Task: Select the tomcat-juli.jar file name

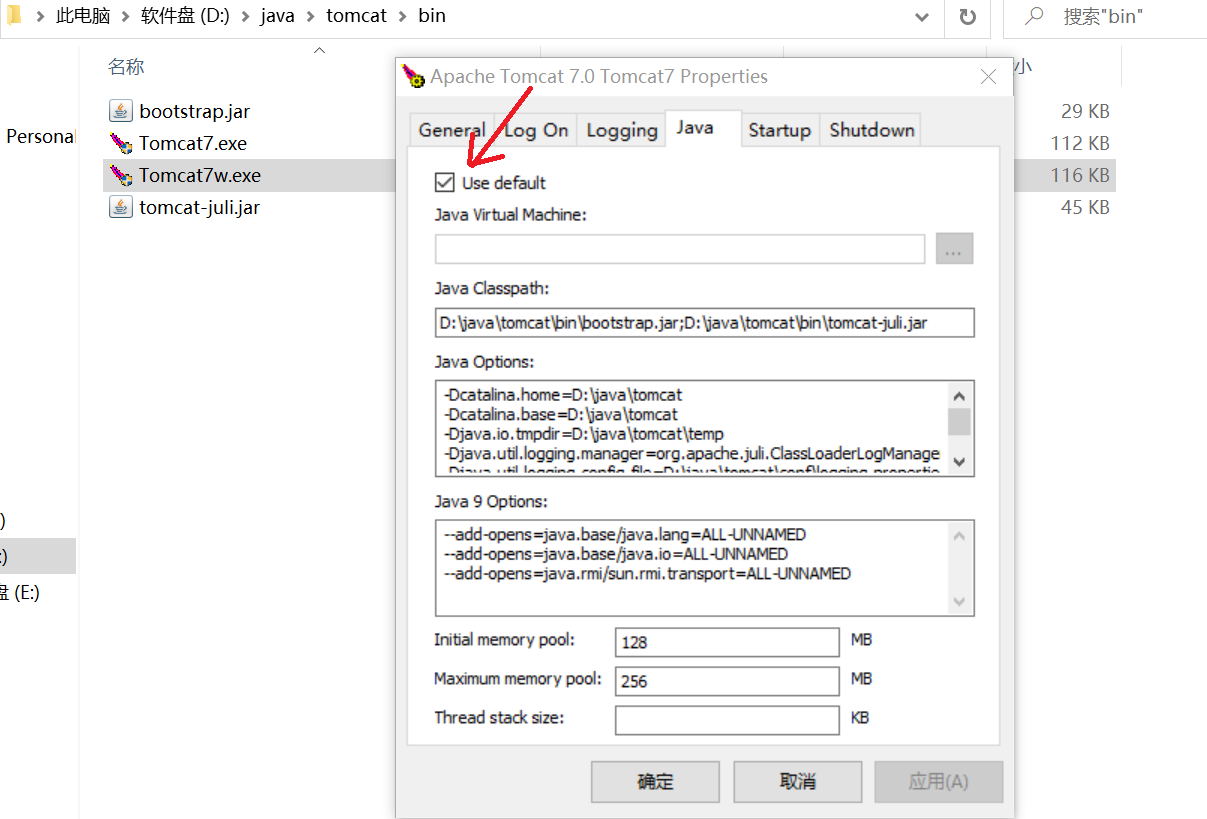Action: [200, 207]
